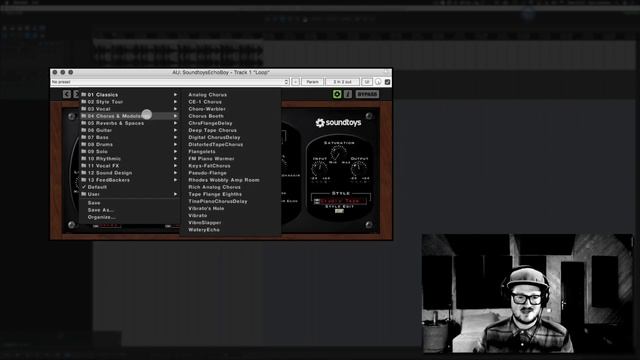Click the wet/dry knob in the plugin header

coord(378,82)
